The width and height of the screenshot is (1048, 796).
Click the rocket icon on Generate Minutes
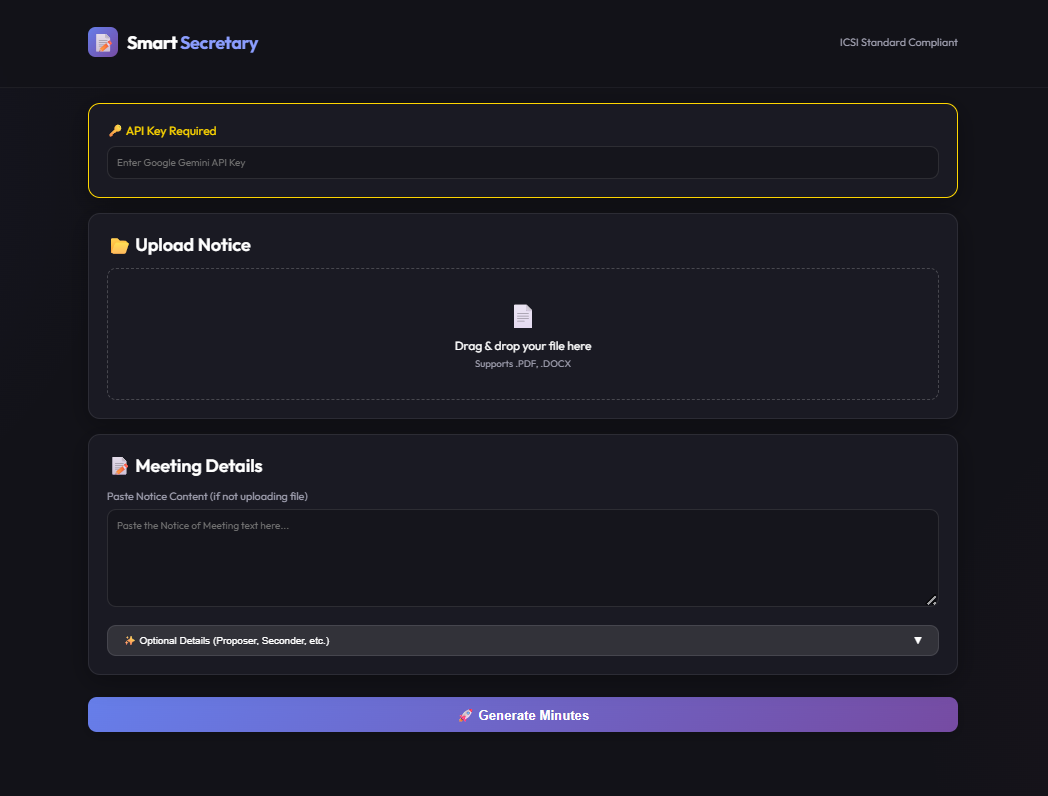pyautogui.click(x=465, y=716)
